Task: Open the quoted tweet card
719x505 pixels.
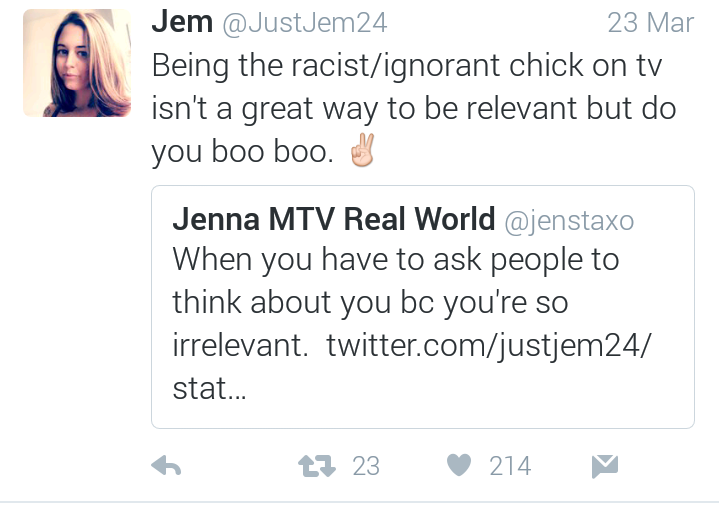Action: 423,307
